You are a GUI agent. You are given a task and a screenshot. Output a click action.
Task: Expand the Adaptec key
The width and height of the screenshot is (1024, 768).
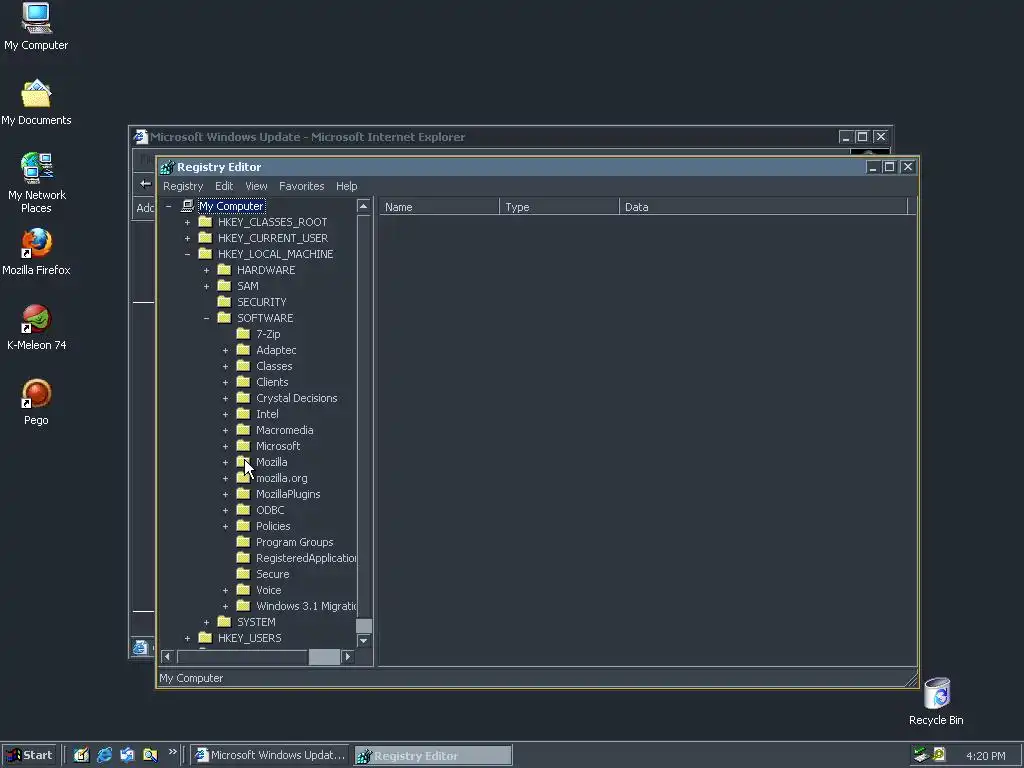point(225,350)
